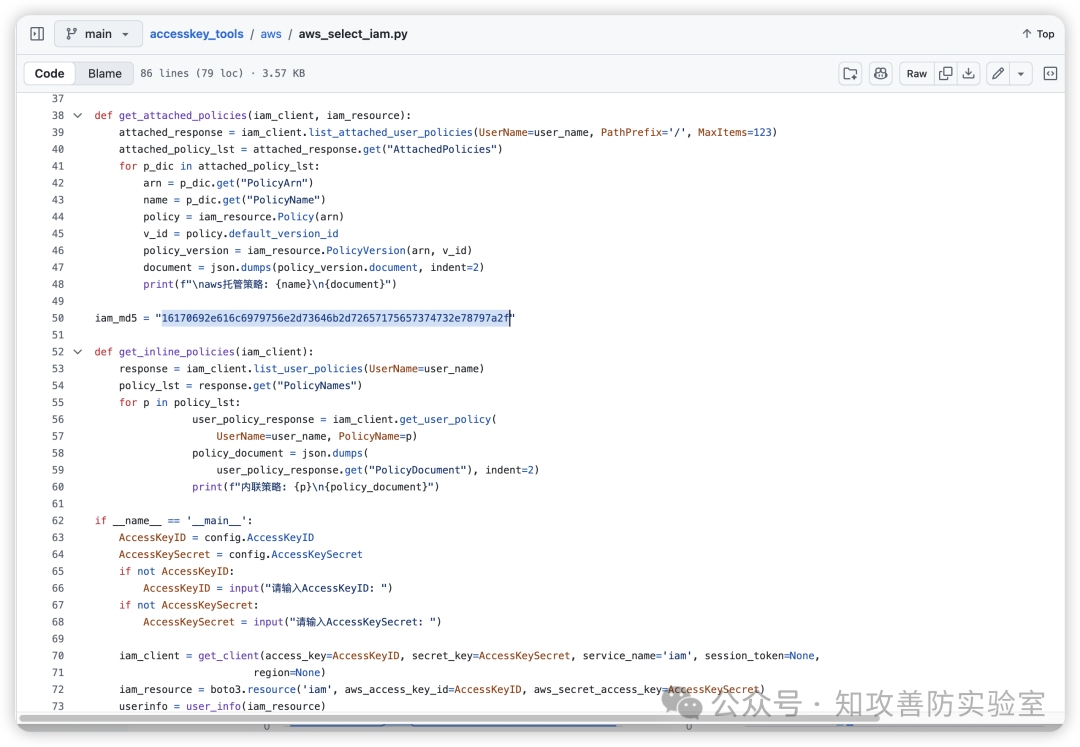Jump to Top of the file

pyautogui.click(x=1038, y=34)
